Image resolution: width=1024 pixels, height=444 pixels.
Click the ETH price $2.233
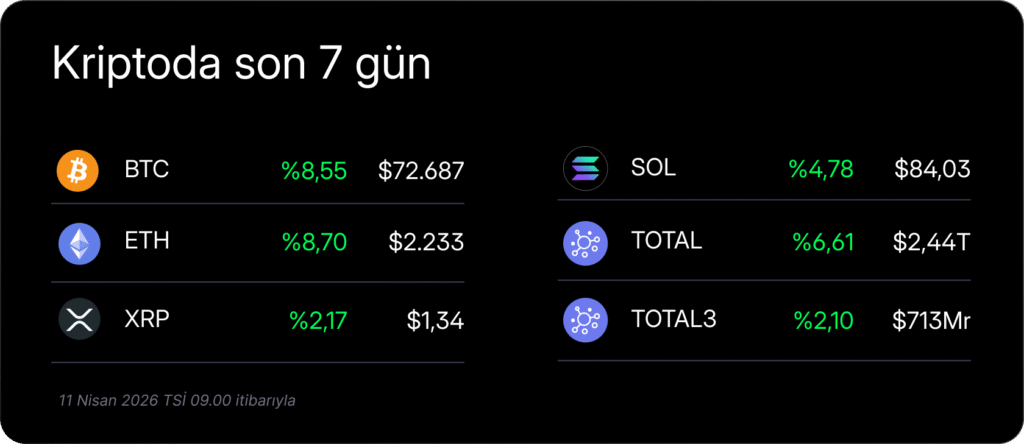[x=426, y=241]
